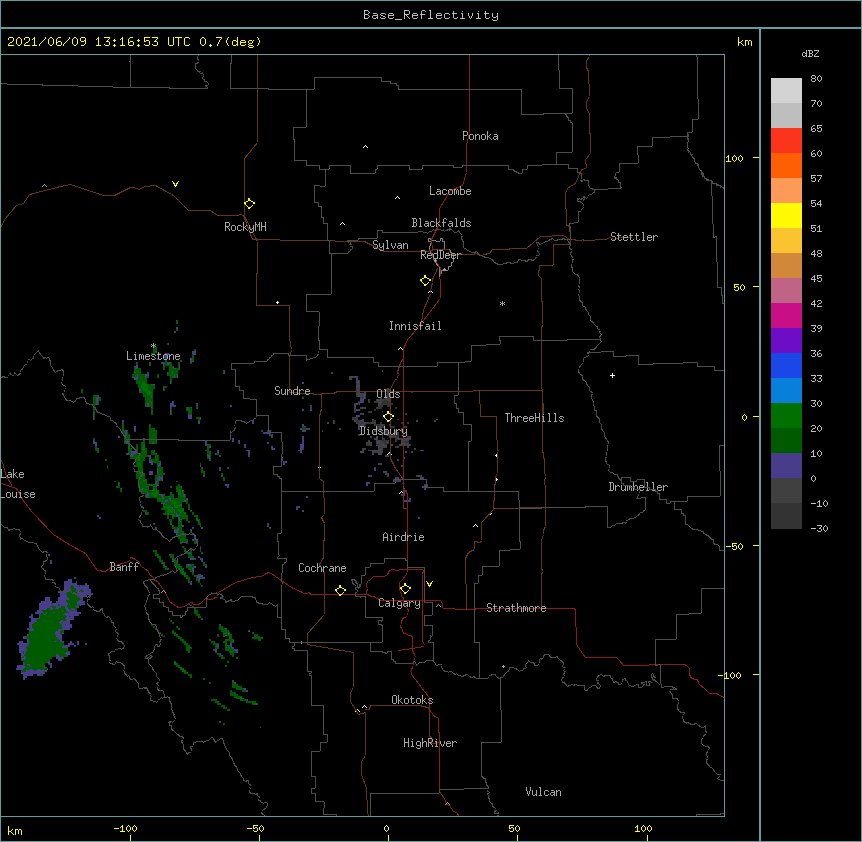Select the yellow diamond marker at Olds

[388, 417]
